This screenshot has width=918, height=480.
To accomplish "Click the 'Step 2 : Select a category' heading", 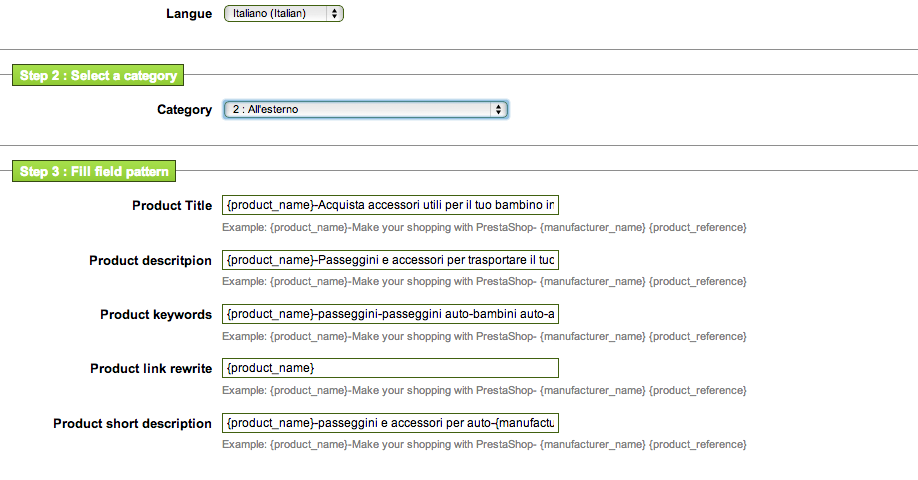I will (98, 76).
